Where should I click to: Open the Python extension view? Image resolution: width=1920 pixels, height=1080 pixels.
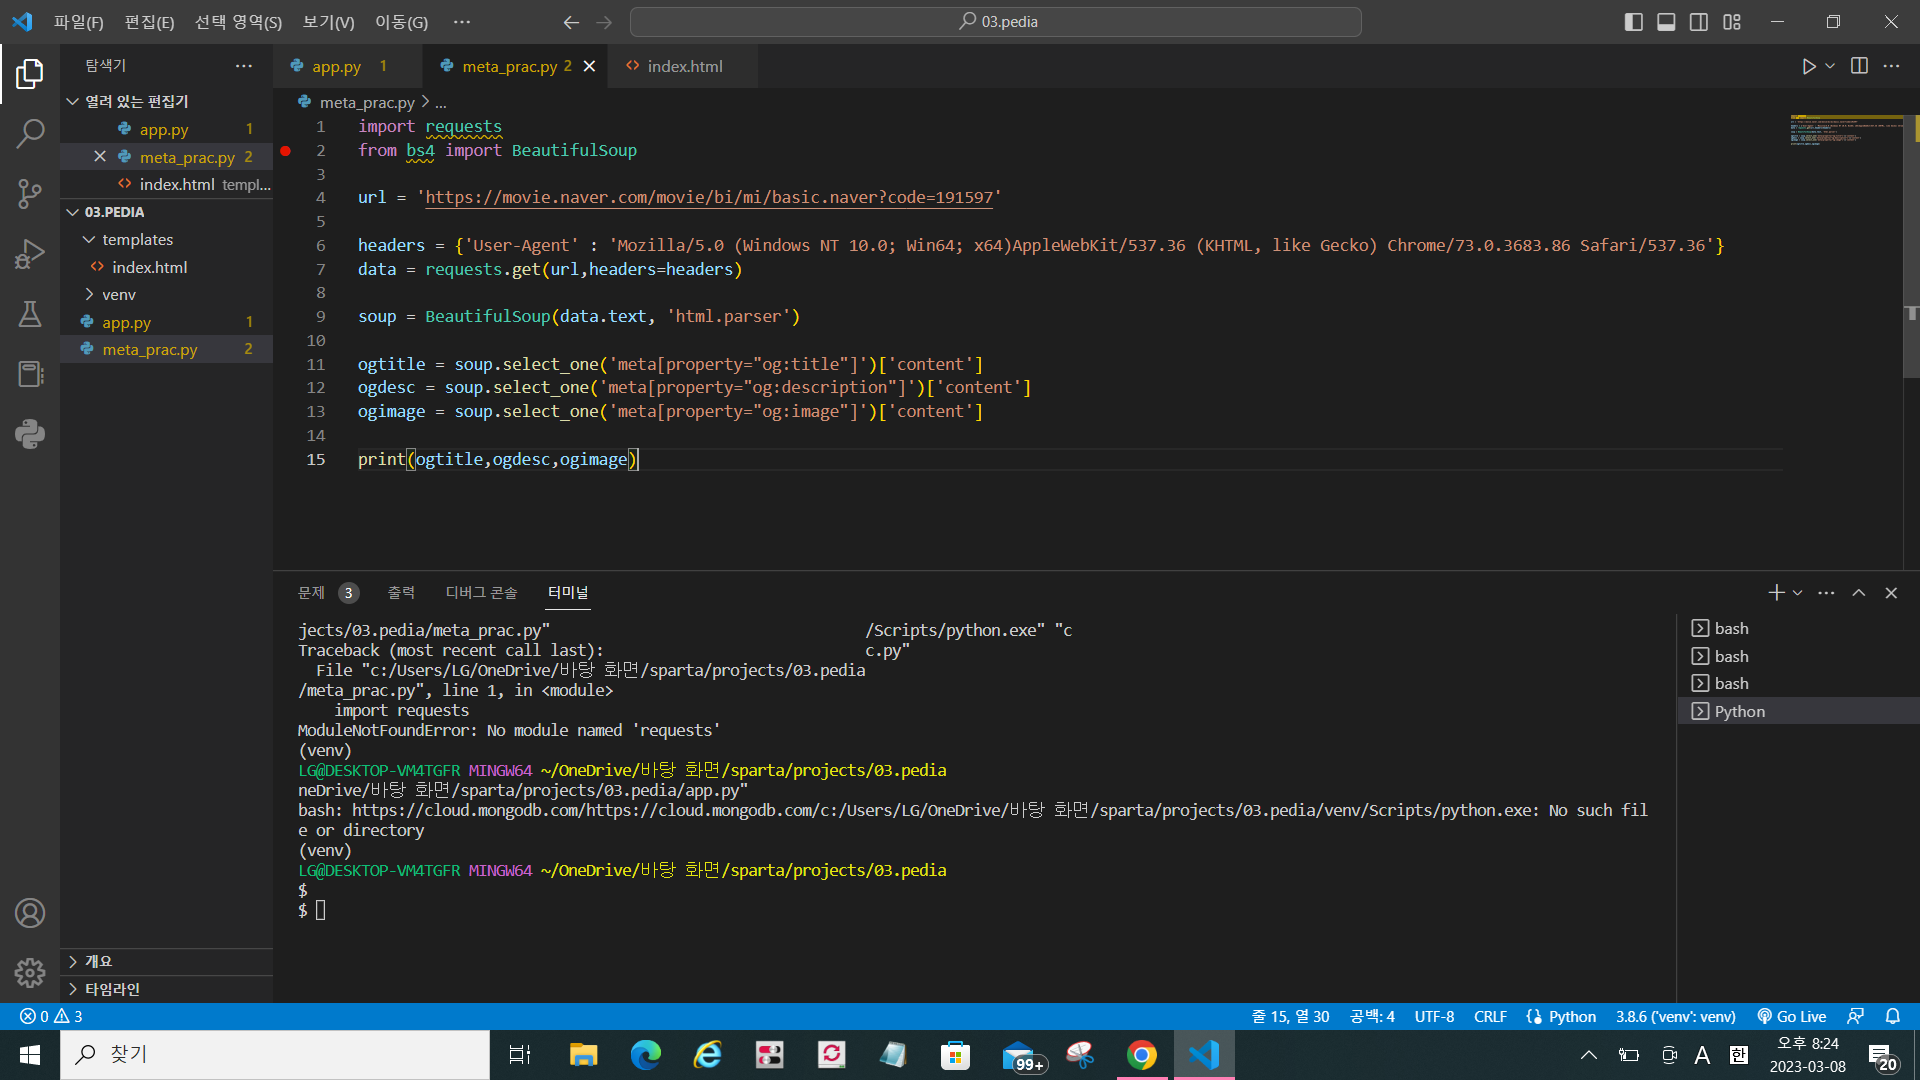[x=30, y=434]
